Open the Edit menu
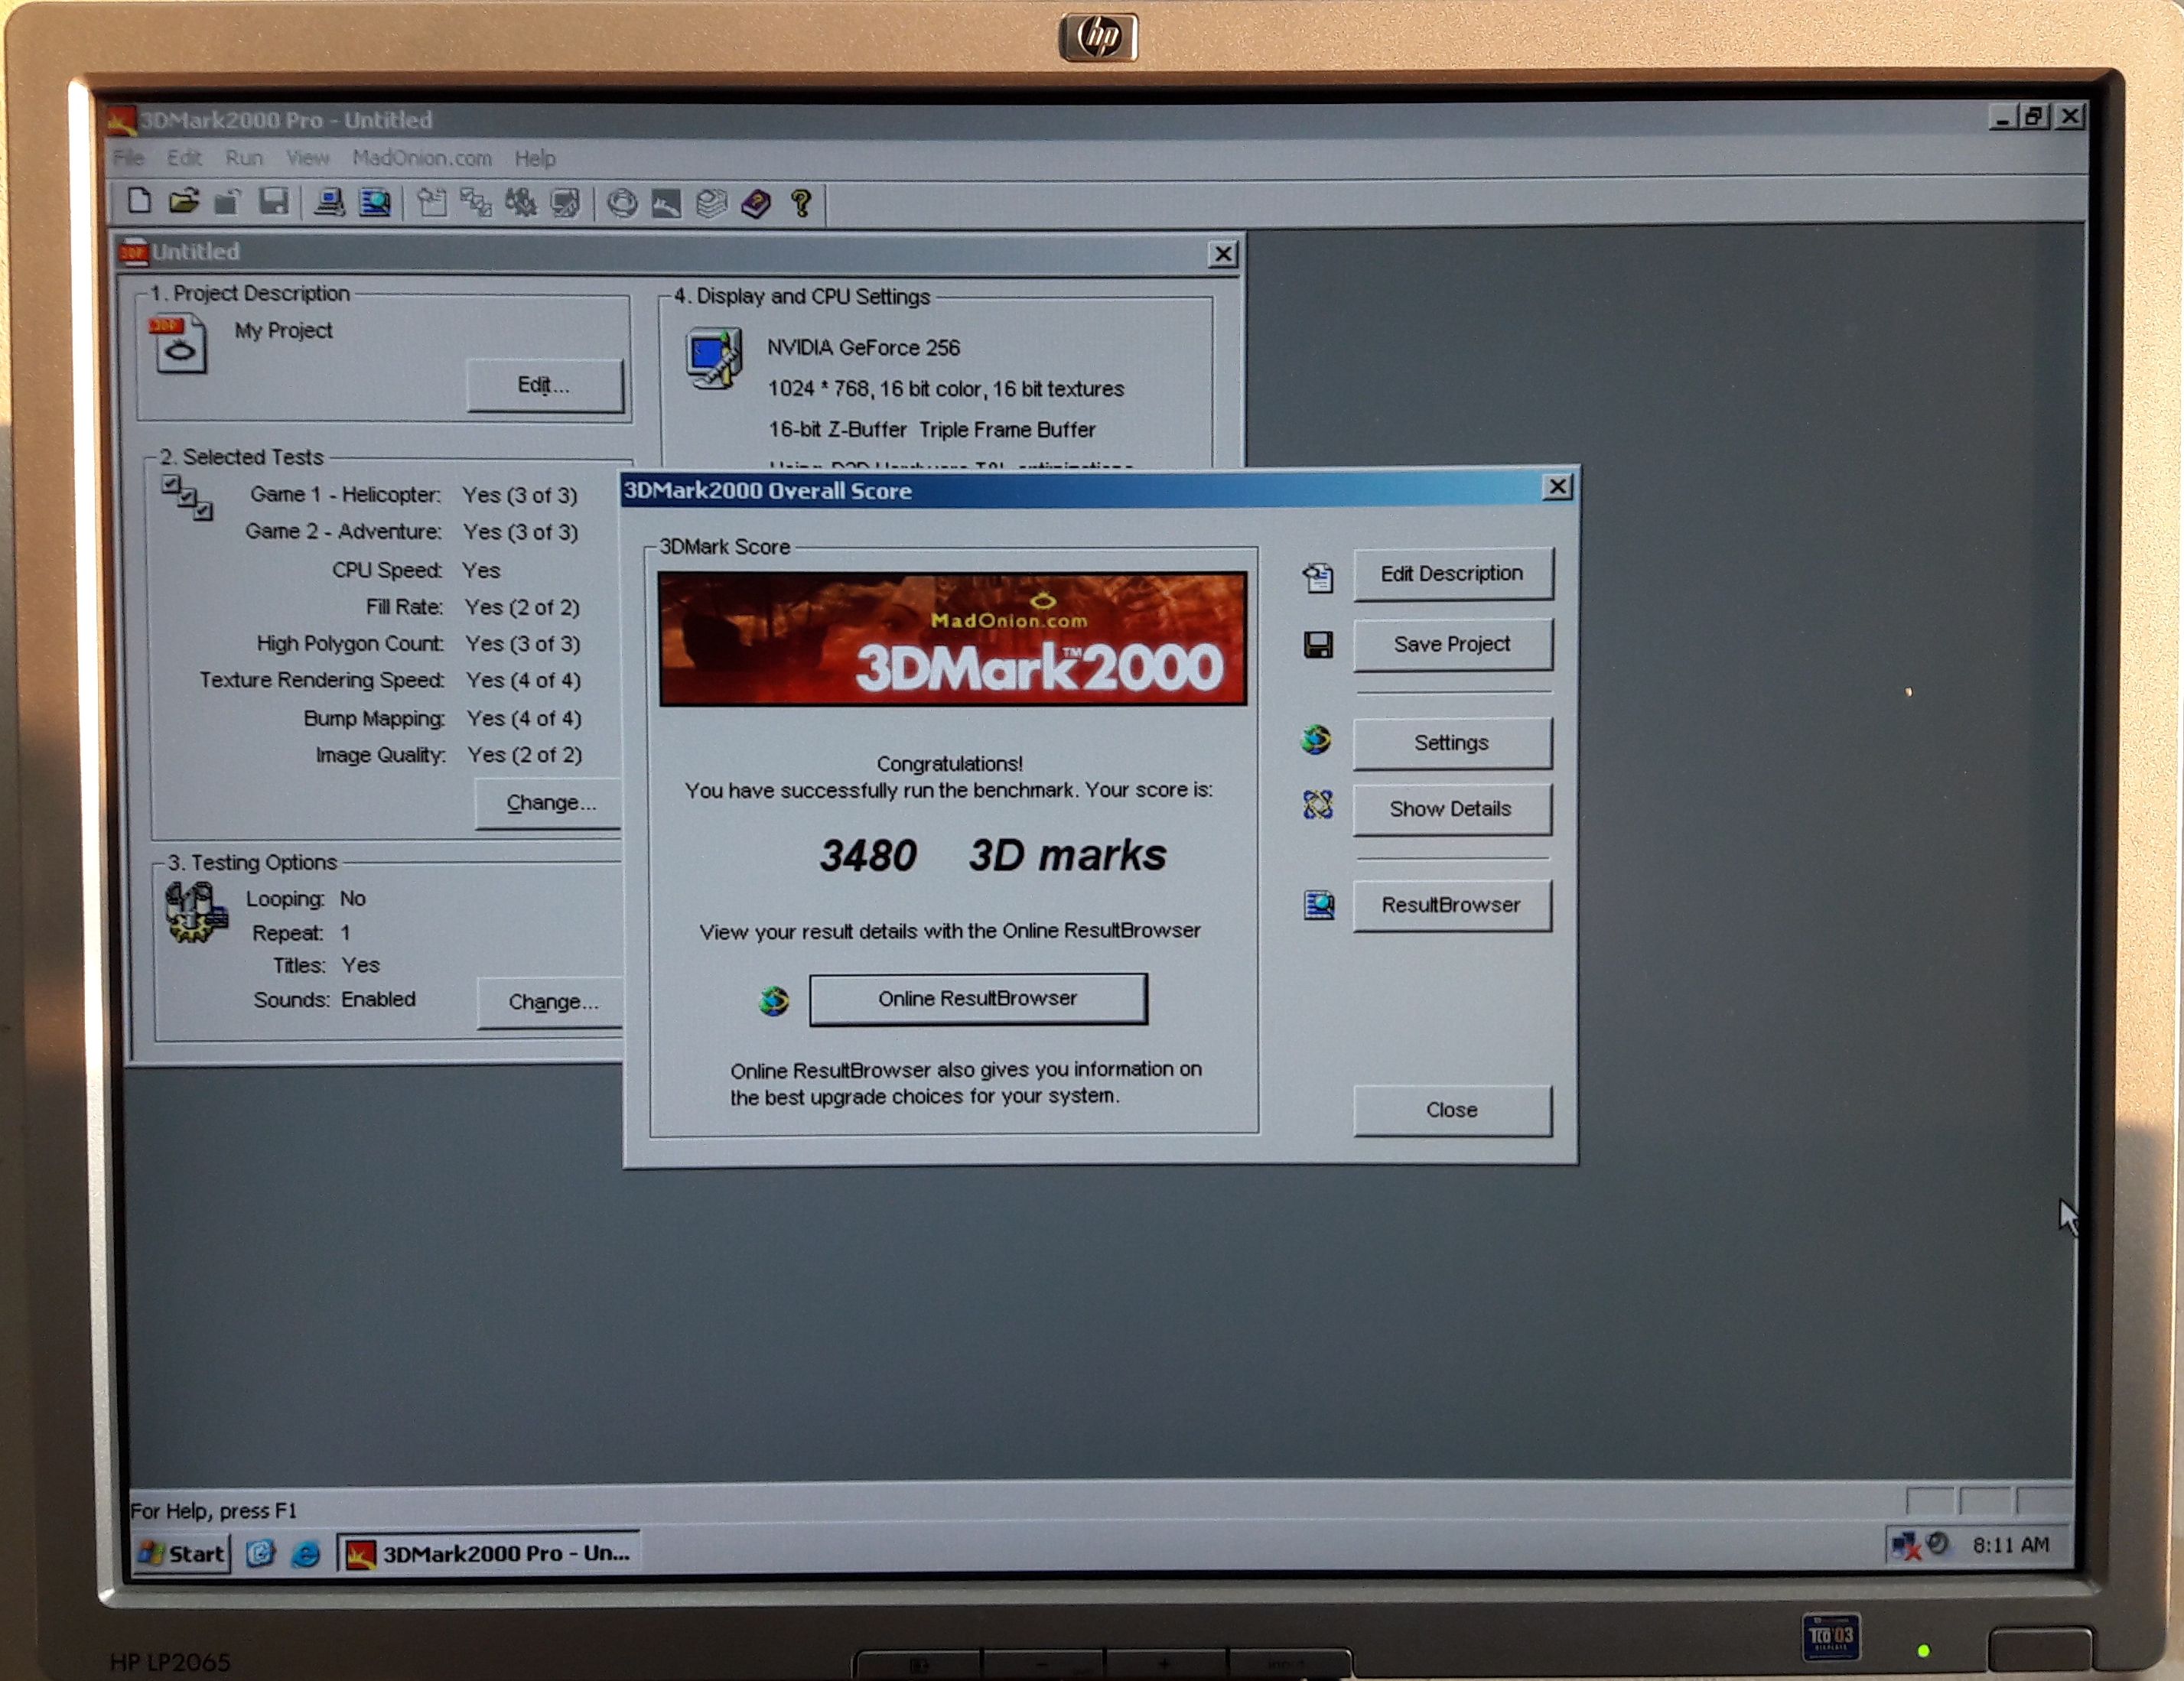2184x1681 pixels. [x=184, y=158]
